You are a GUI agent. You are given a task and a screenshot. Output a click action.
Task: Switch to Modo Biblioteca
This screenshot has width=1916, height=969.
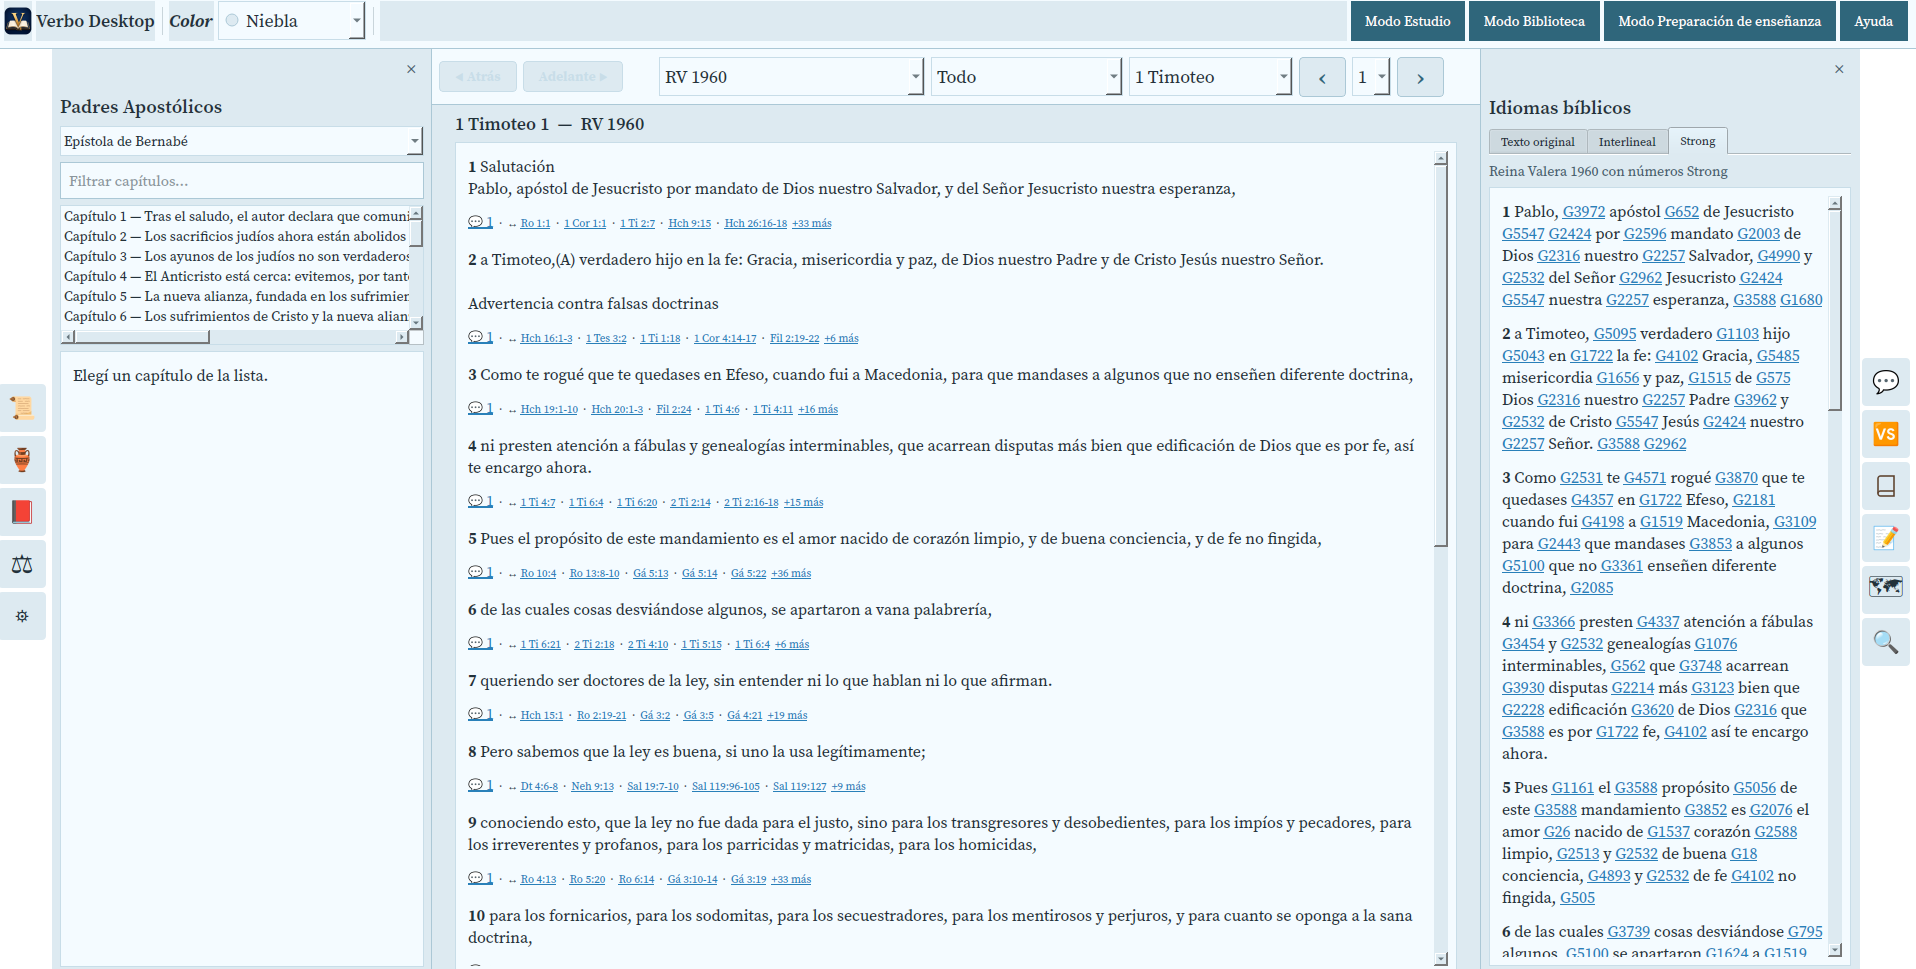(x=1534, y=21)
